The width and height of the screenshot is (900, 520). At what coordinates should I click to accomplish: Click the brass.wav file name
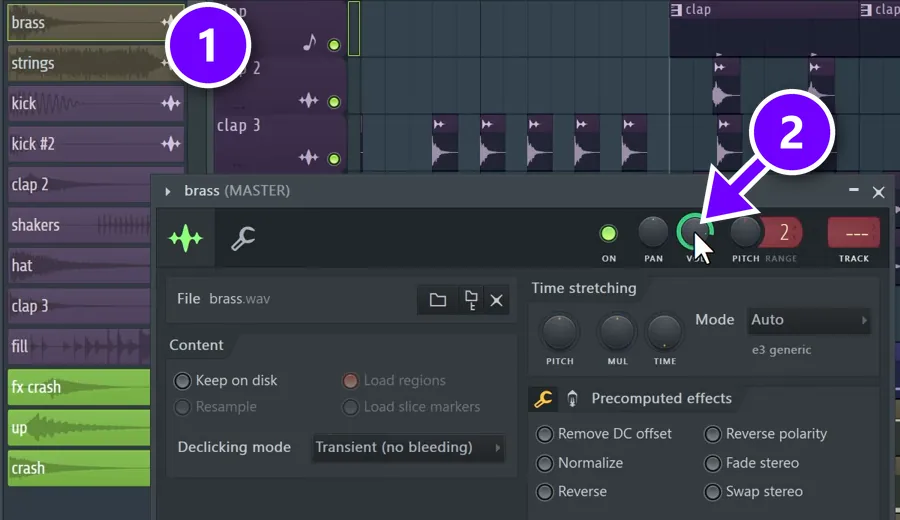point(239,299)
